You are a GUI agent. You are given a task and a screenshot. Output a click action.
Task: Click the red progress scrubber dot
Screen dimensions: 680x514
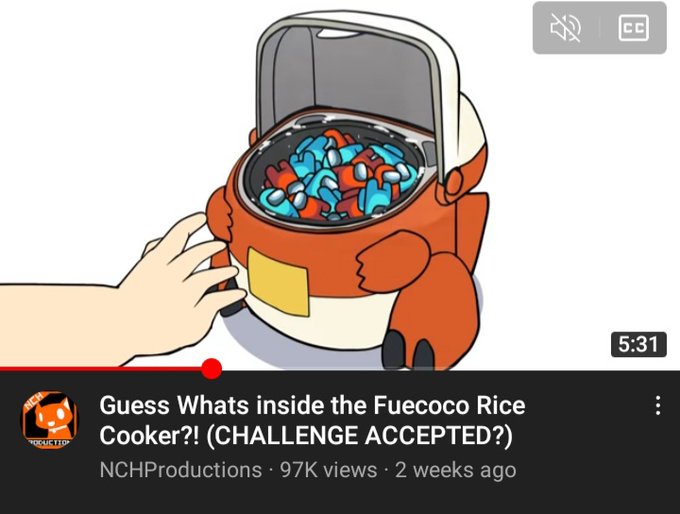(x=212, y=369)
